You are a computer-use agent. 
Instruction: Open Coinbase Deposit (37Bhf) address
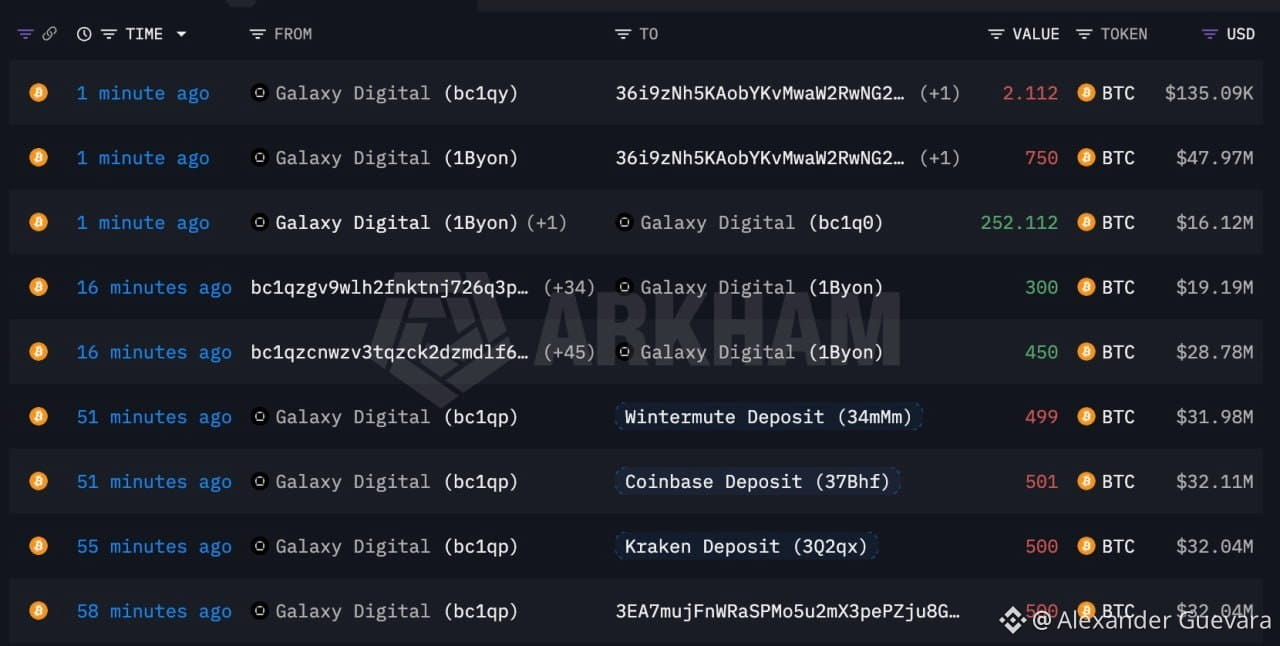pos(757,481)
